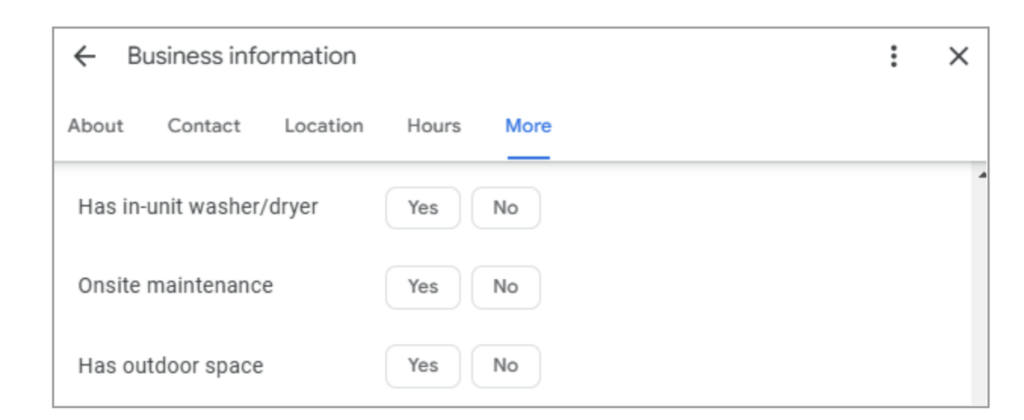Switch to the About tab
1024x420 pixels.
click(96, 126)
